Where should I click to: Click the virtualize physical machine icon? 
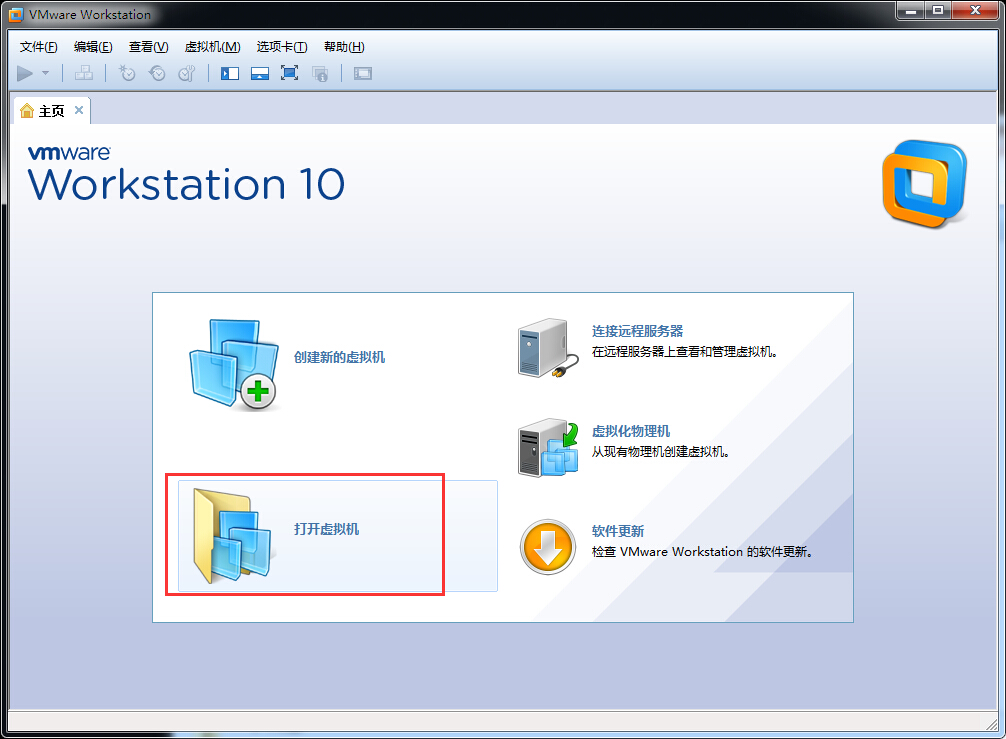548,448
